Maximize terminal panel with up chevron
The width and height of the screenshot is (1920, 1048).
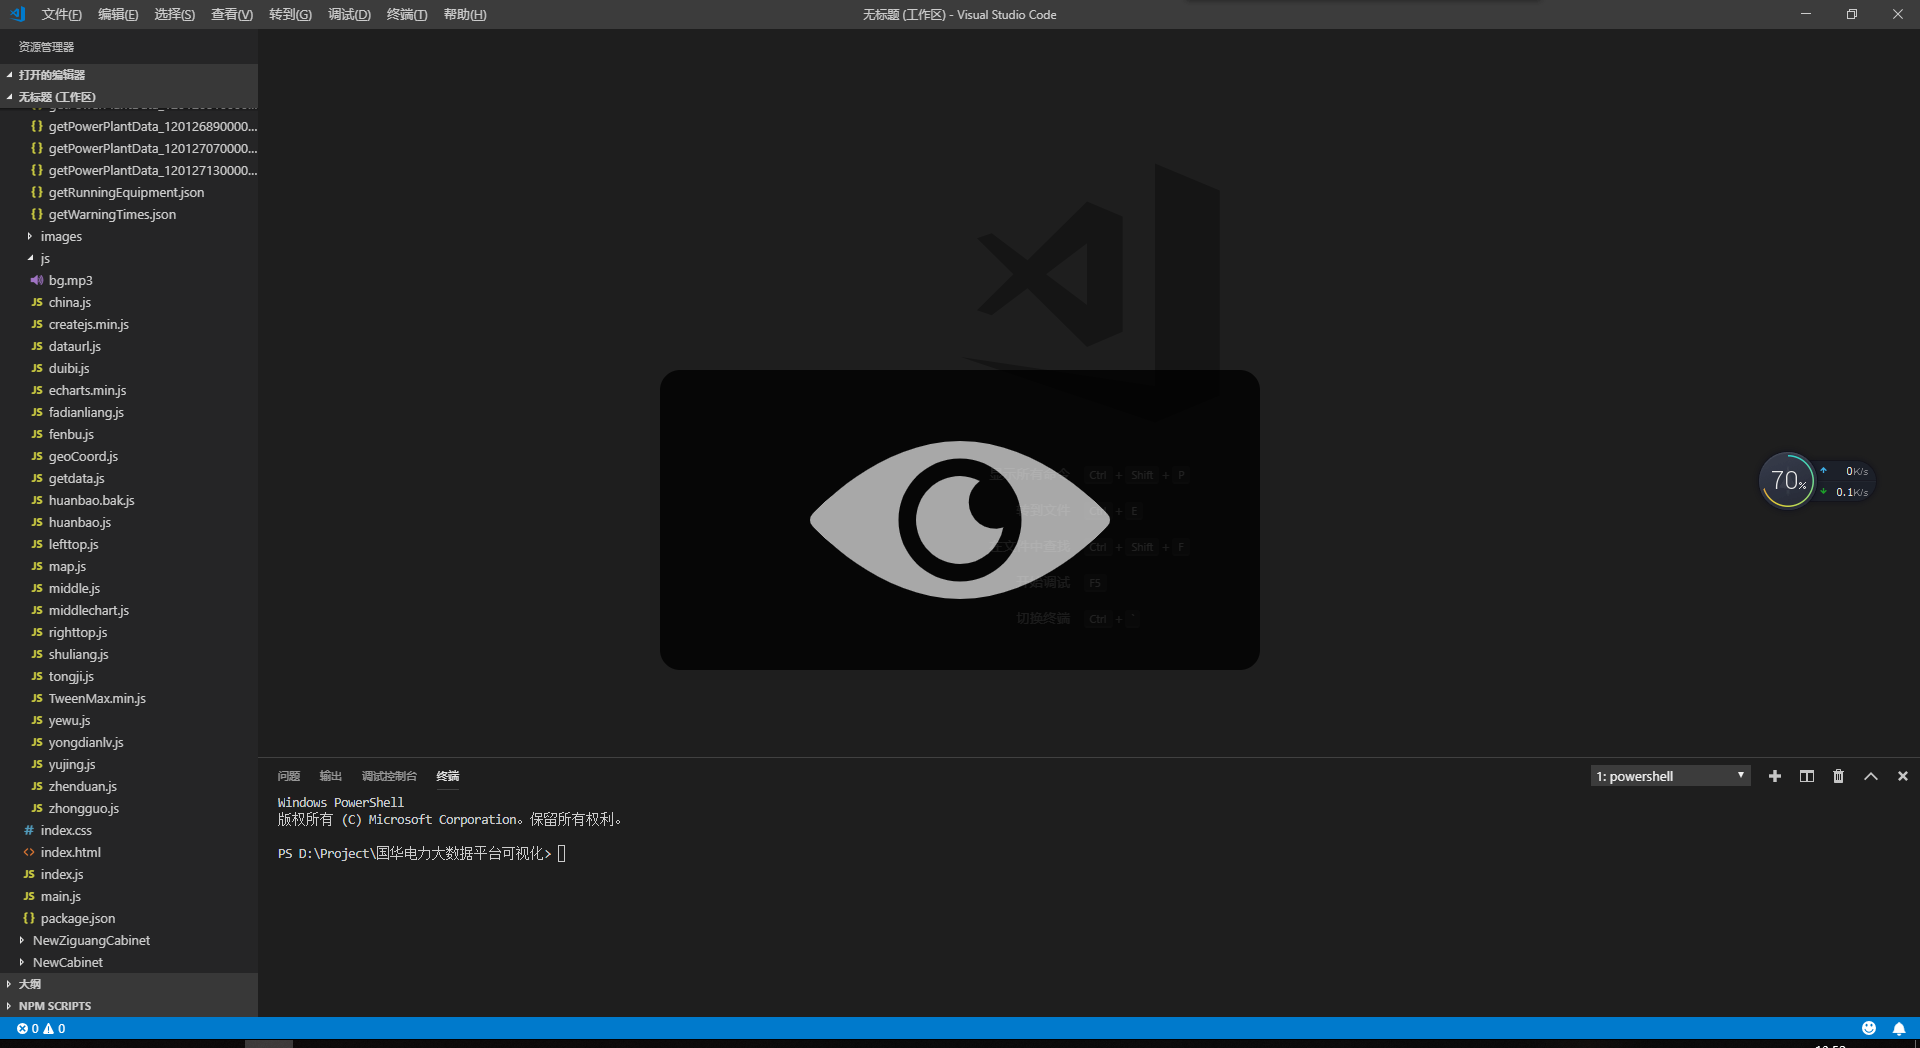point(1871,776)
